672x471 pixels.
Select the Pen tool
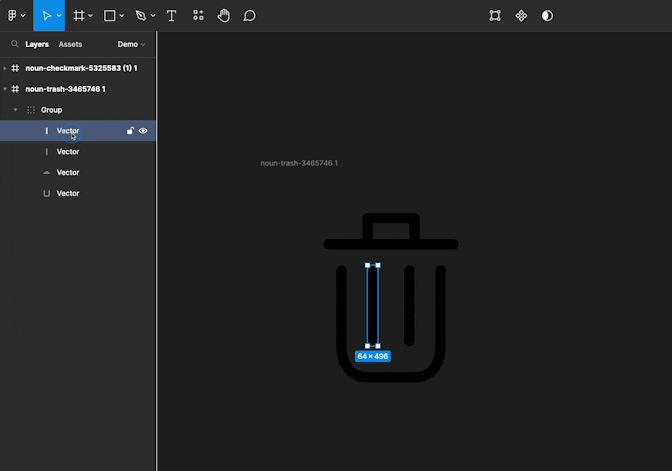[x=141, y=16]
